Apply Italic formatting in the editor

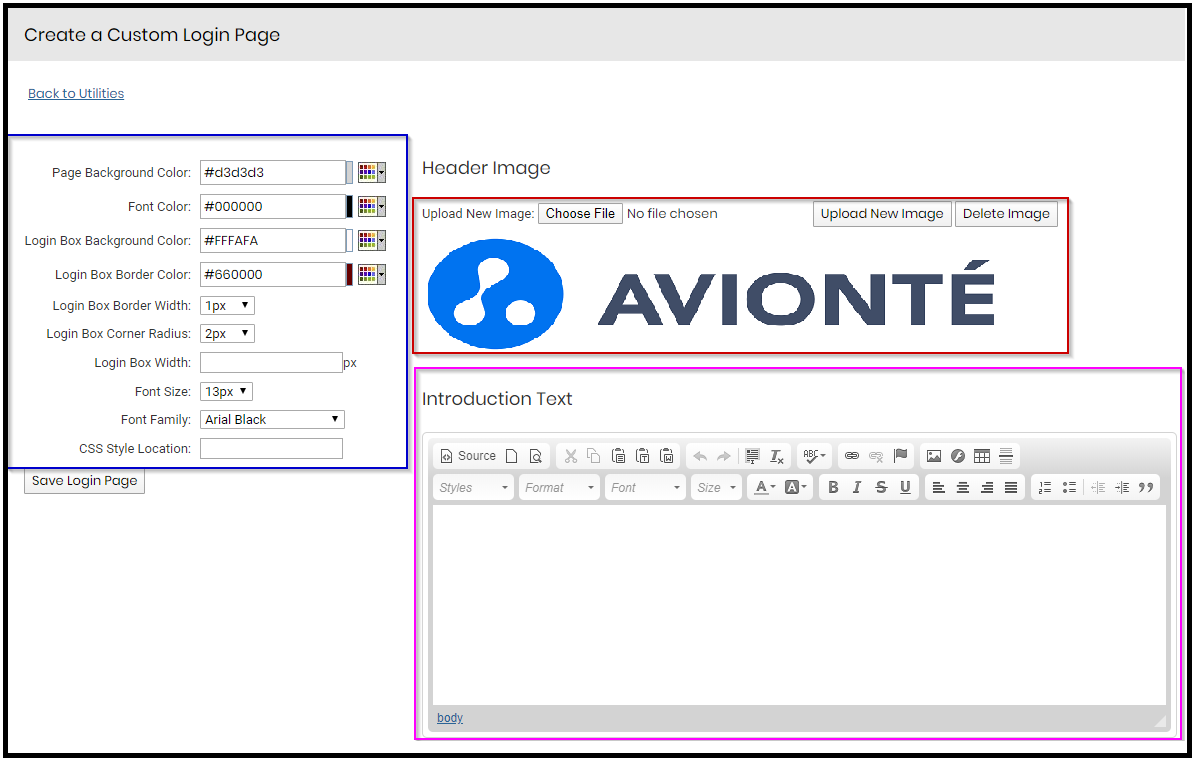click(857, 488)
